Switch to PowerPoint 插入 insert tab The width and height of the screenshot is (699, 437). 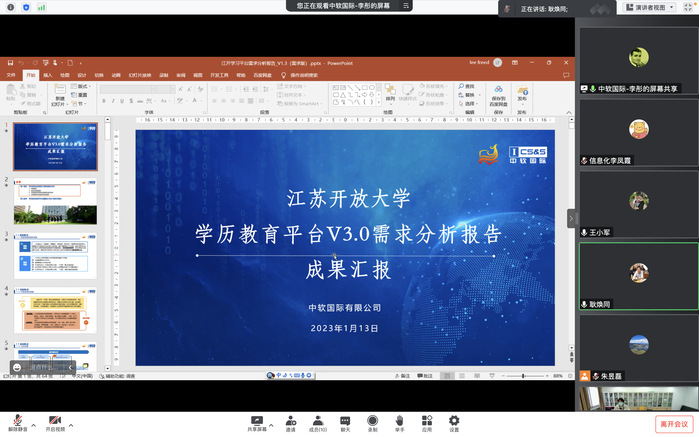[48, 75]
